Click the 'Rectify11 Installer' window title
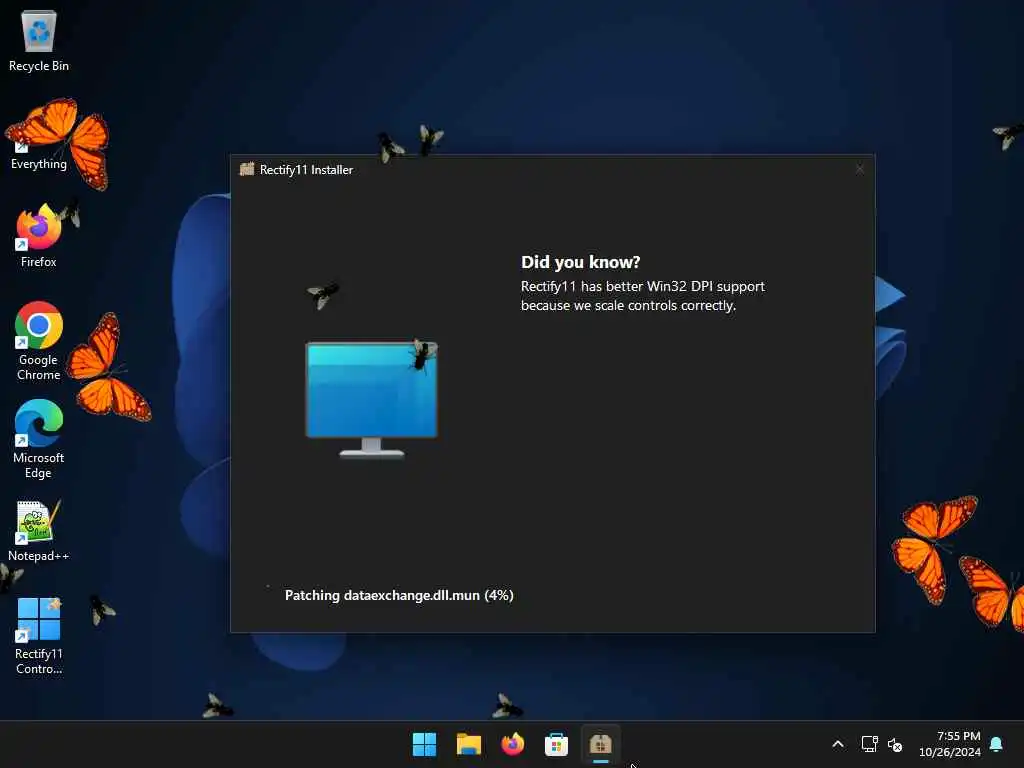Image resolution: width=1024 pixels, height=768 pixels. (306, 170)
